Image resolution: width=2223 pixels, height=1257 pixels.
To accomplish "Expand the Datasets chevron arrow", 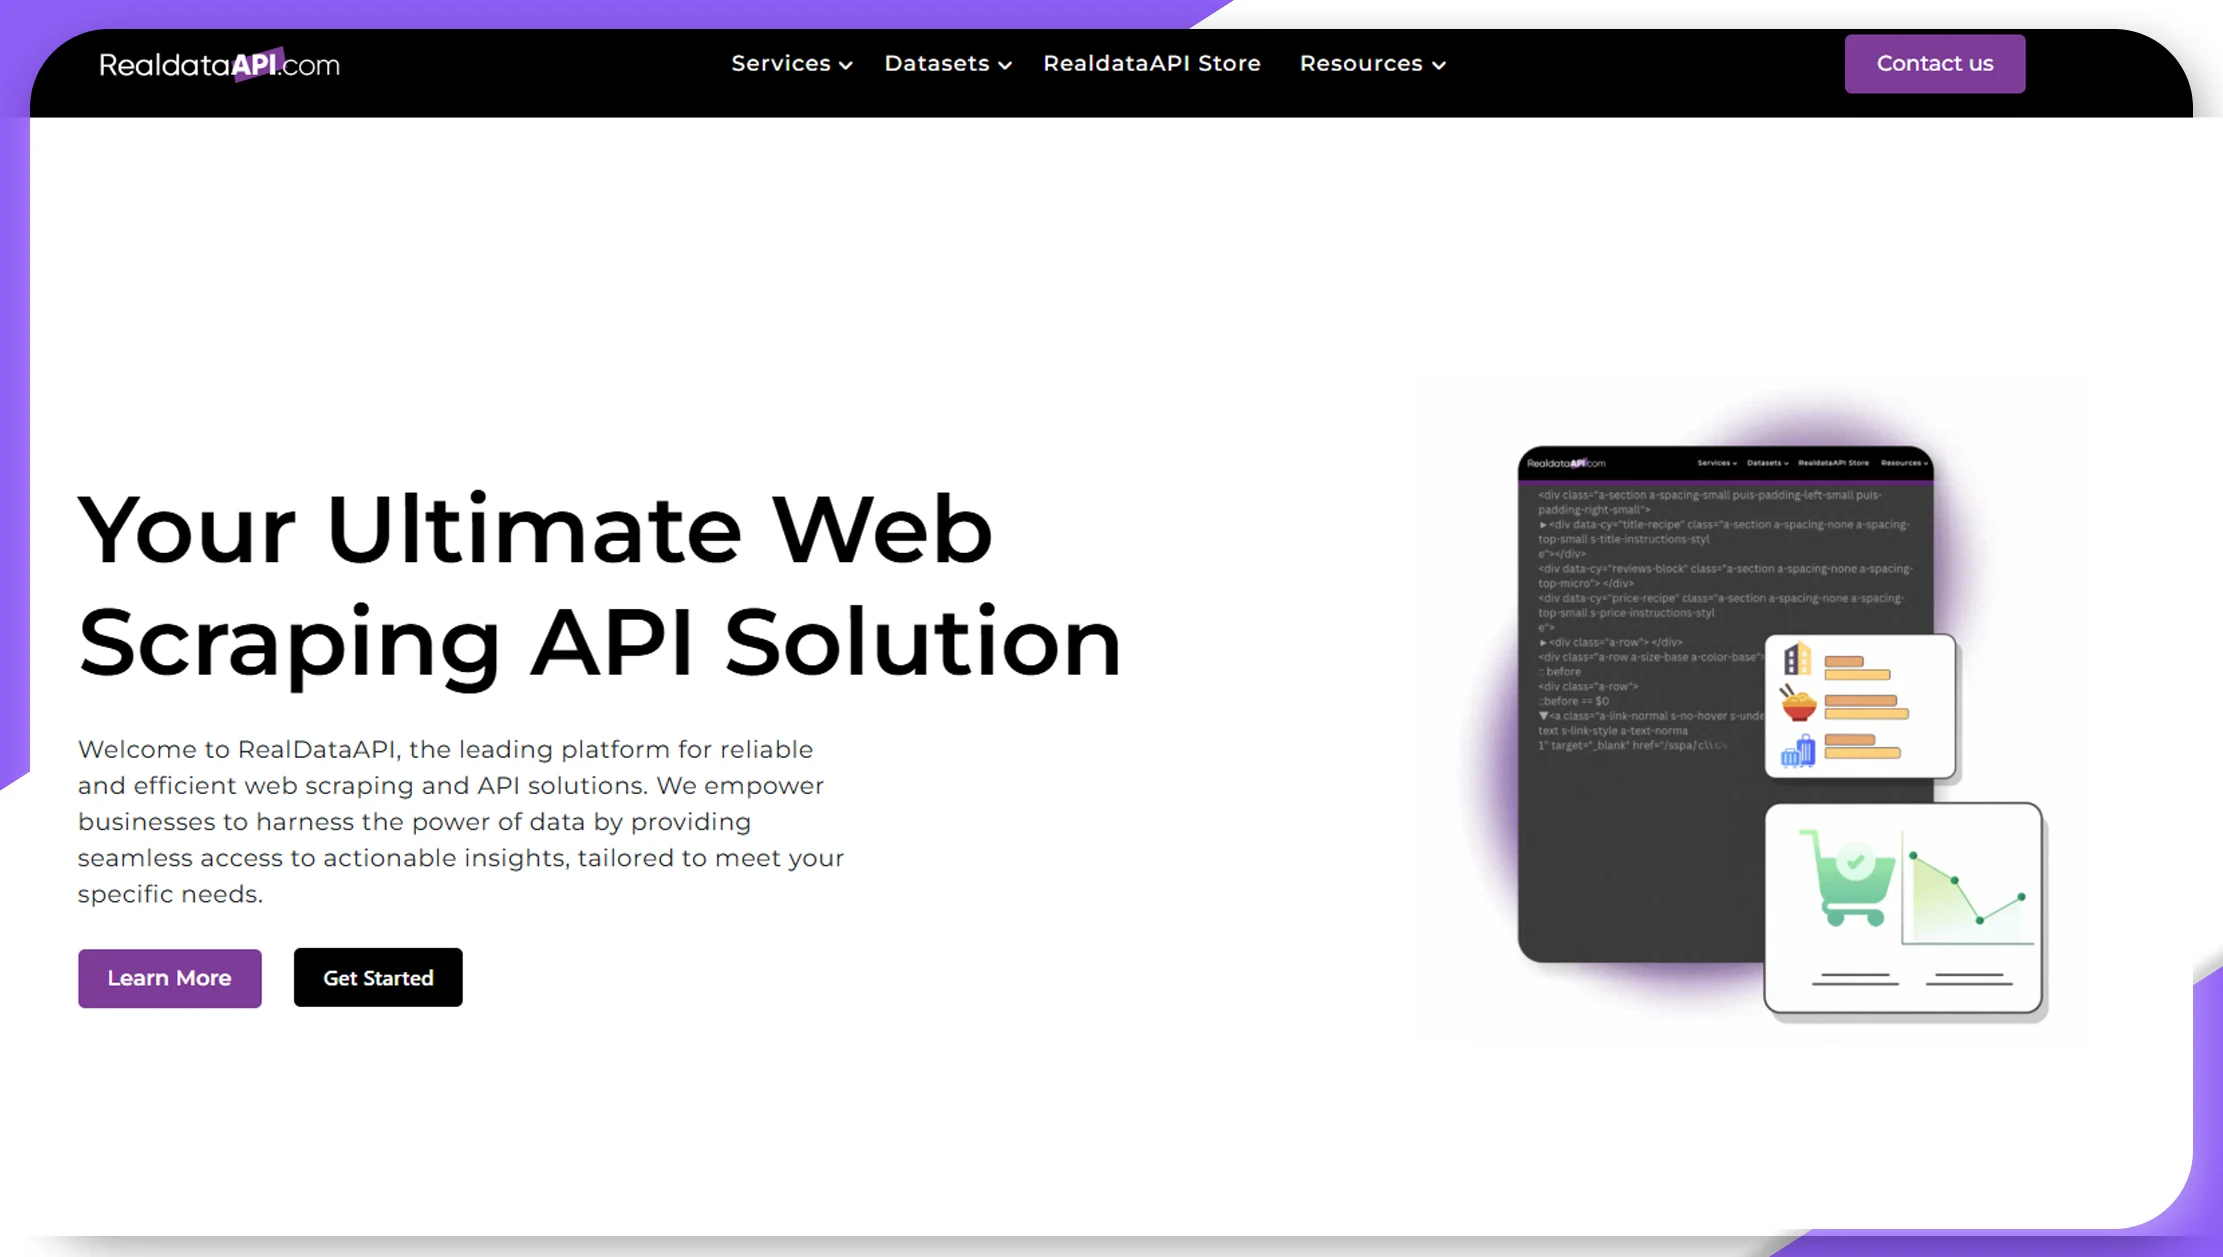I will 1005,65.
